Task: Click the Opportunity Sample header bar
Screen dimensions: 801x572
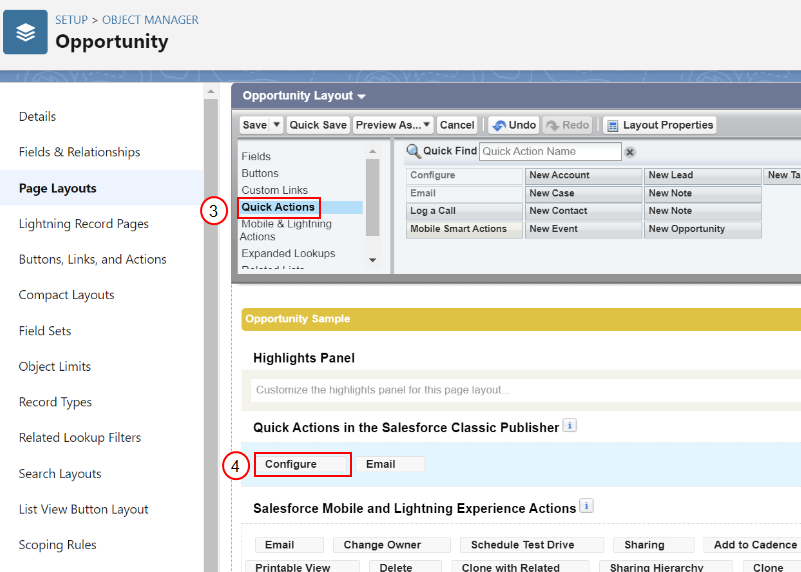Action: (521, 319)
